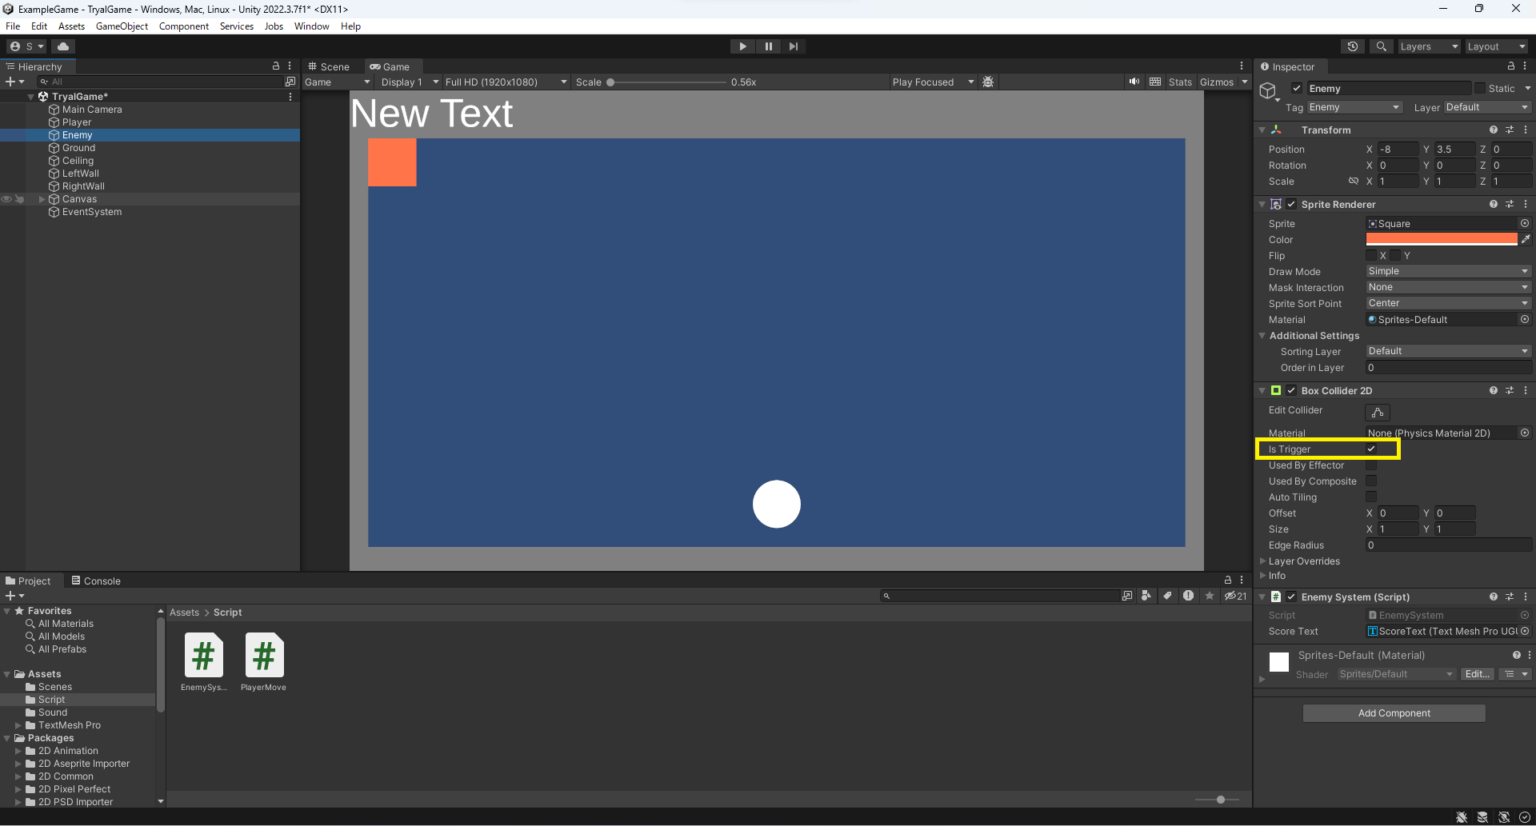Click the Add Component button
1536x826 pixels.
tap(1393, 712)
